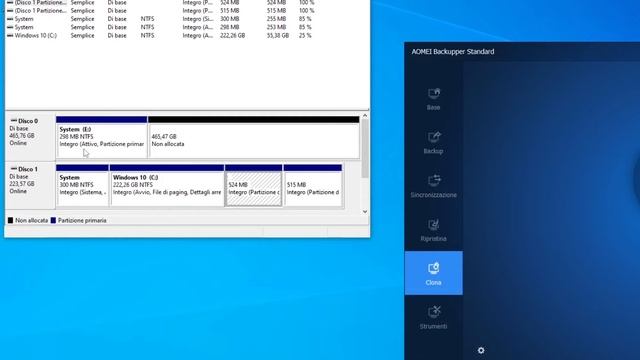Click the Disco 0 disk header
This screenshot has width=640, height=360.
pyautogui.click(x=30, y=136)
